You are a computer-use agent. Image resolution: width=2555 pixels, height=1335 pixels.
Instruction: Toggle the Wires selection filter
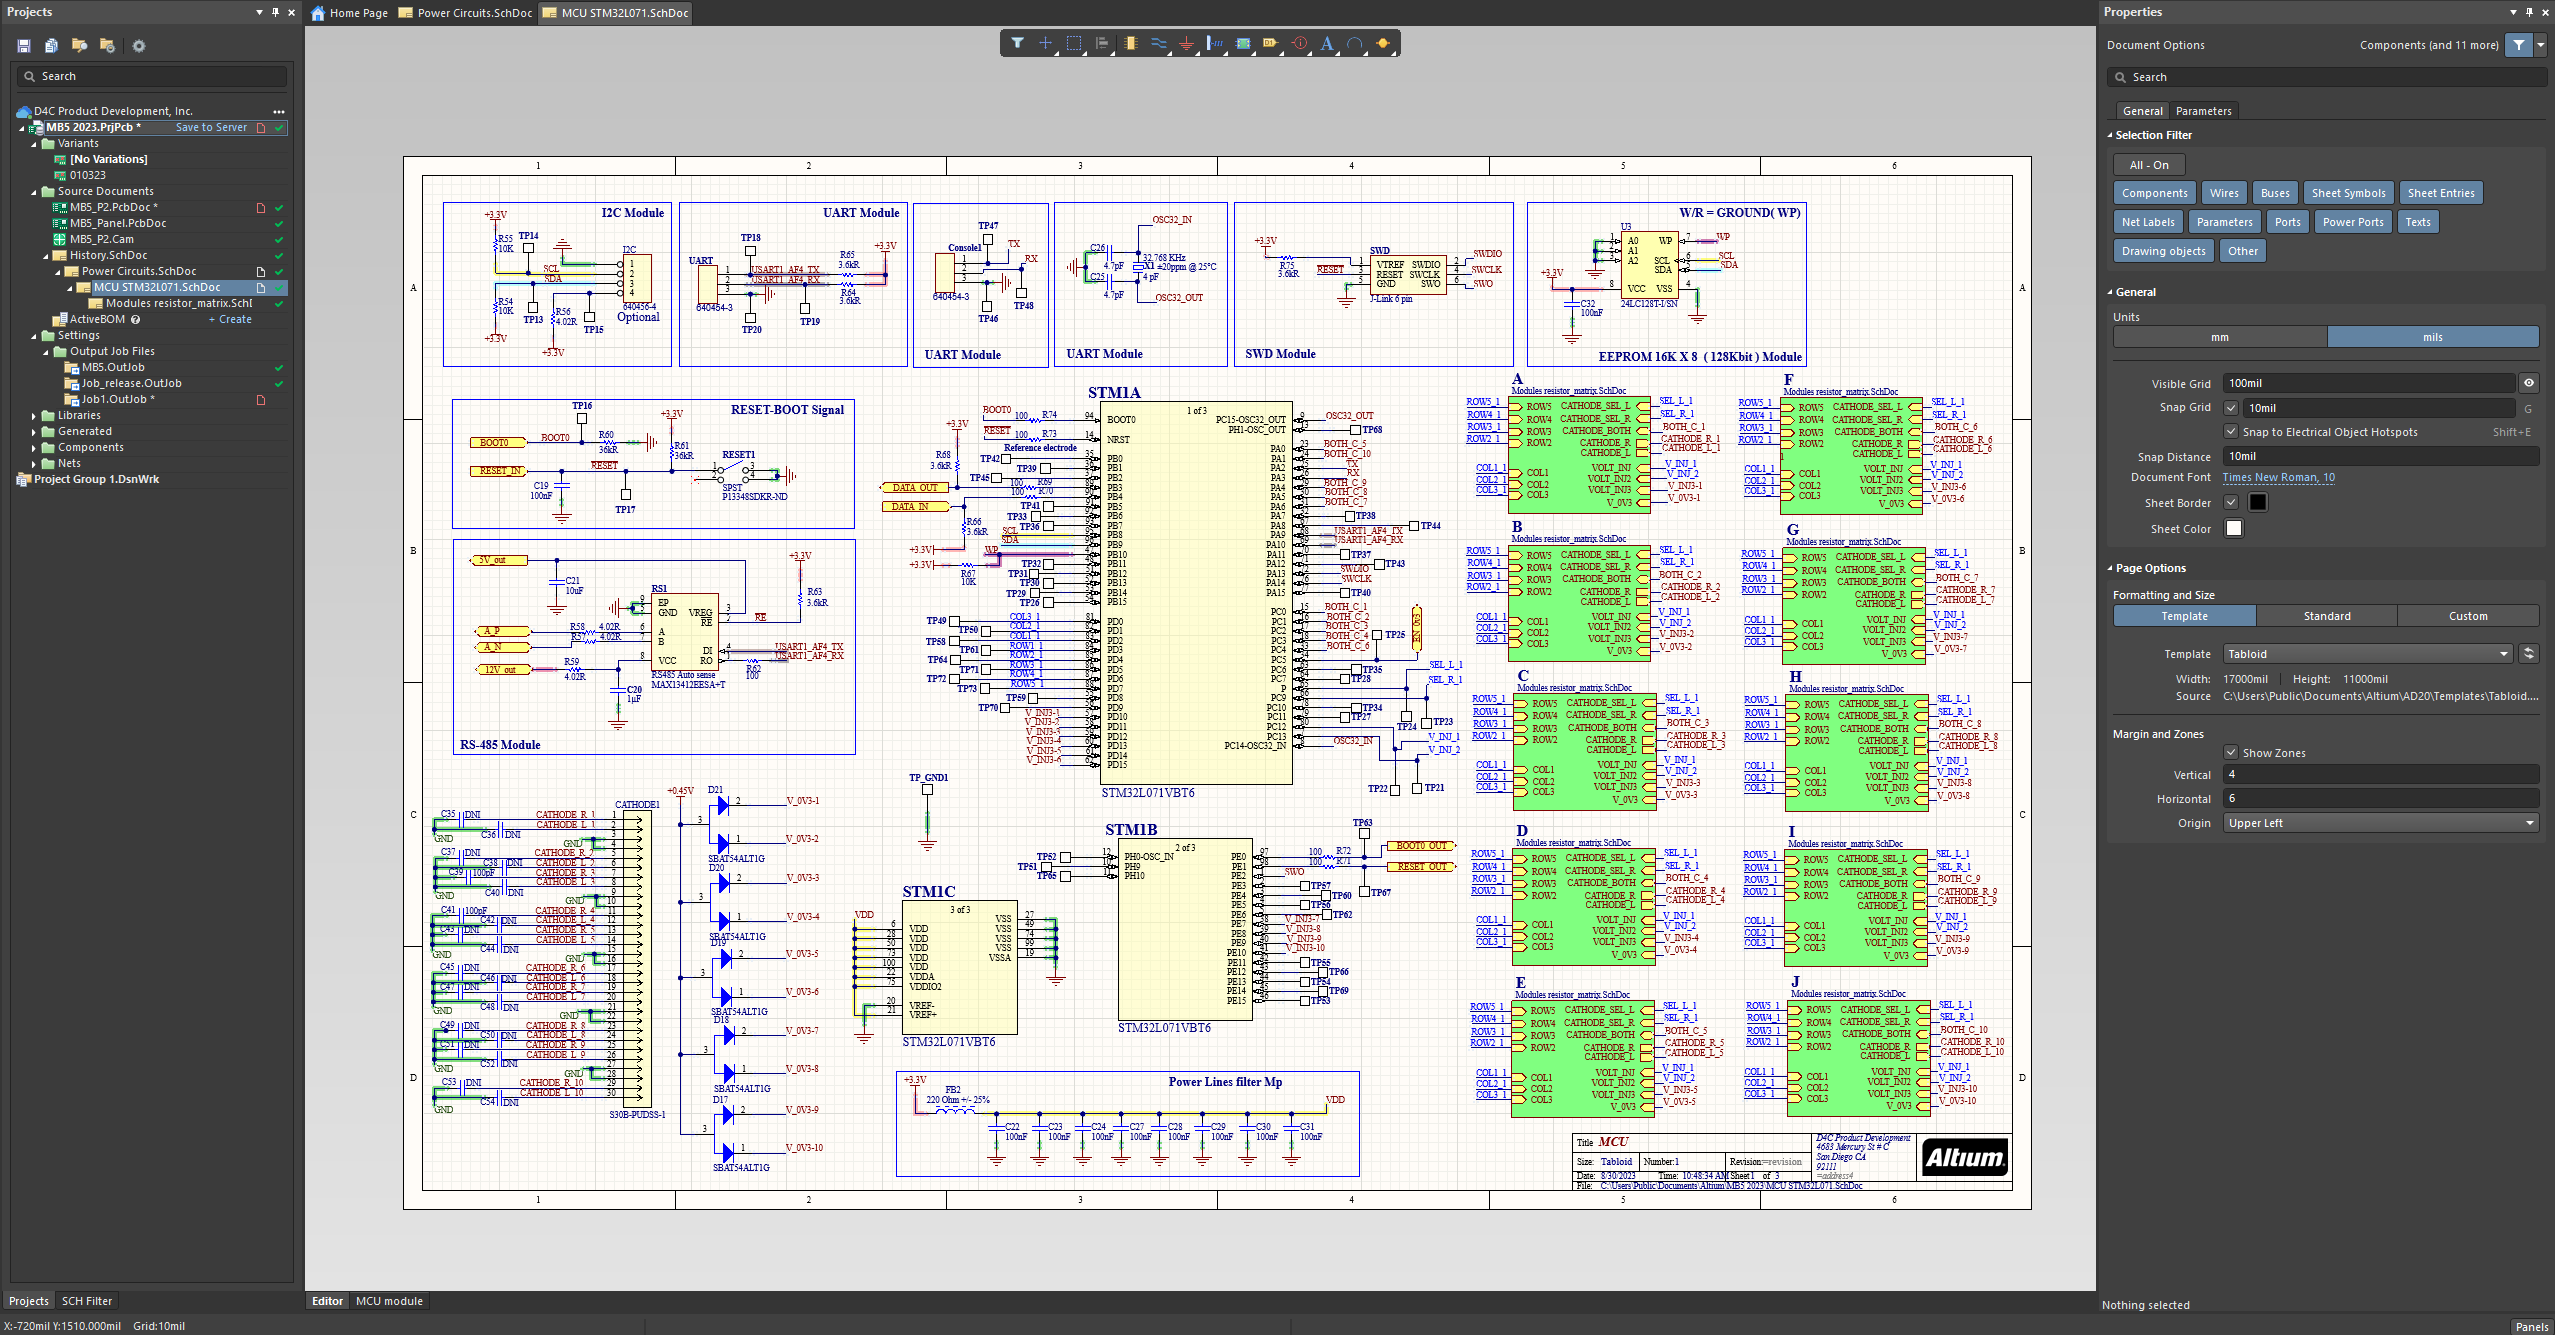click(x=2224, y=193)
